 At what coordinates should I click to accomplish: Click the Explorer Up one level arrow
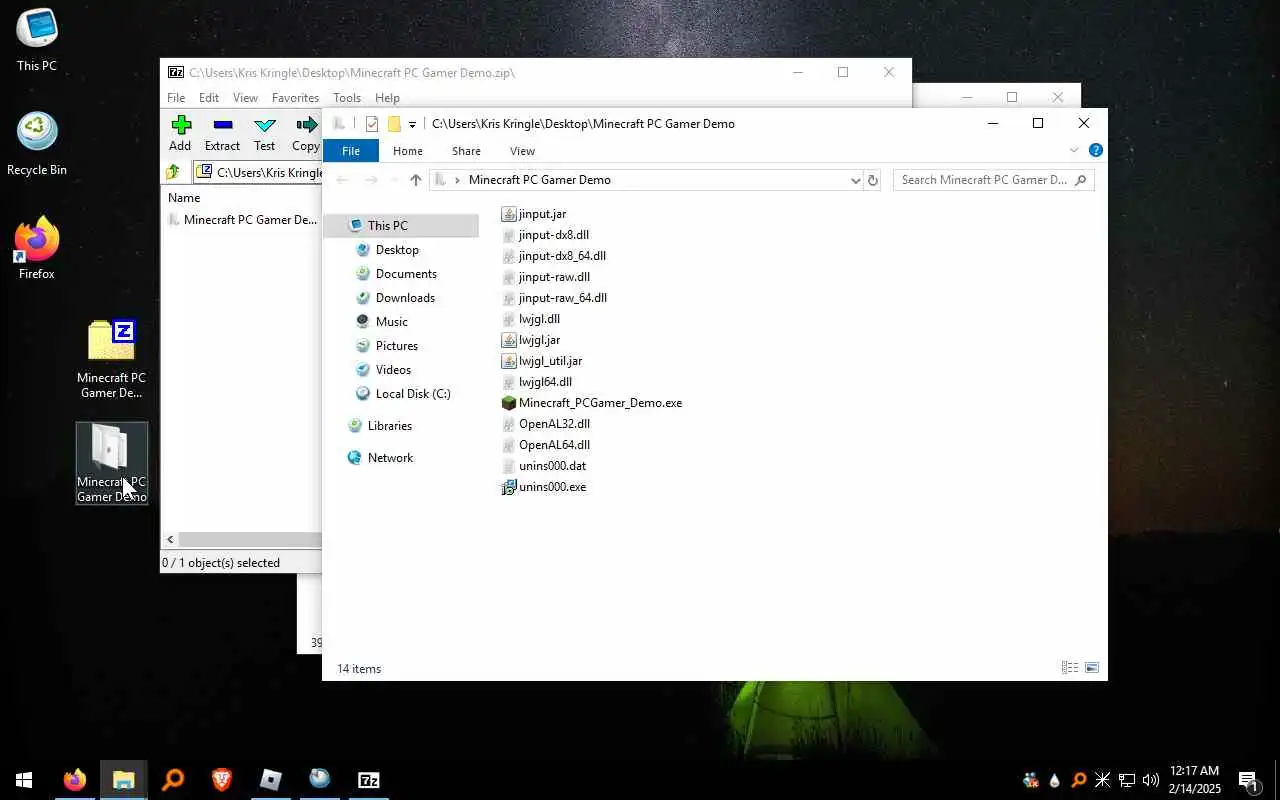[416, 180]
